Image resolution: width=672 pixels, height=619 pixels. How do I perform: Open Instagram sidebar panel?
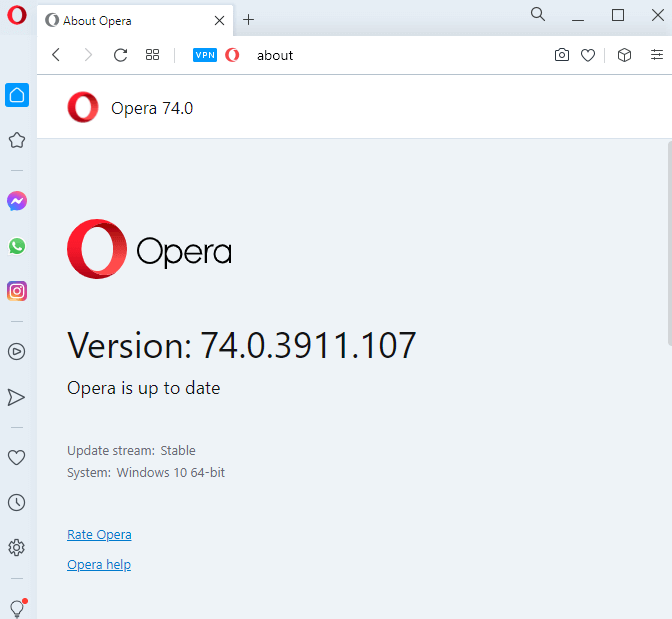16,291
